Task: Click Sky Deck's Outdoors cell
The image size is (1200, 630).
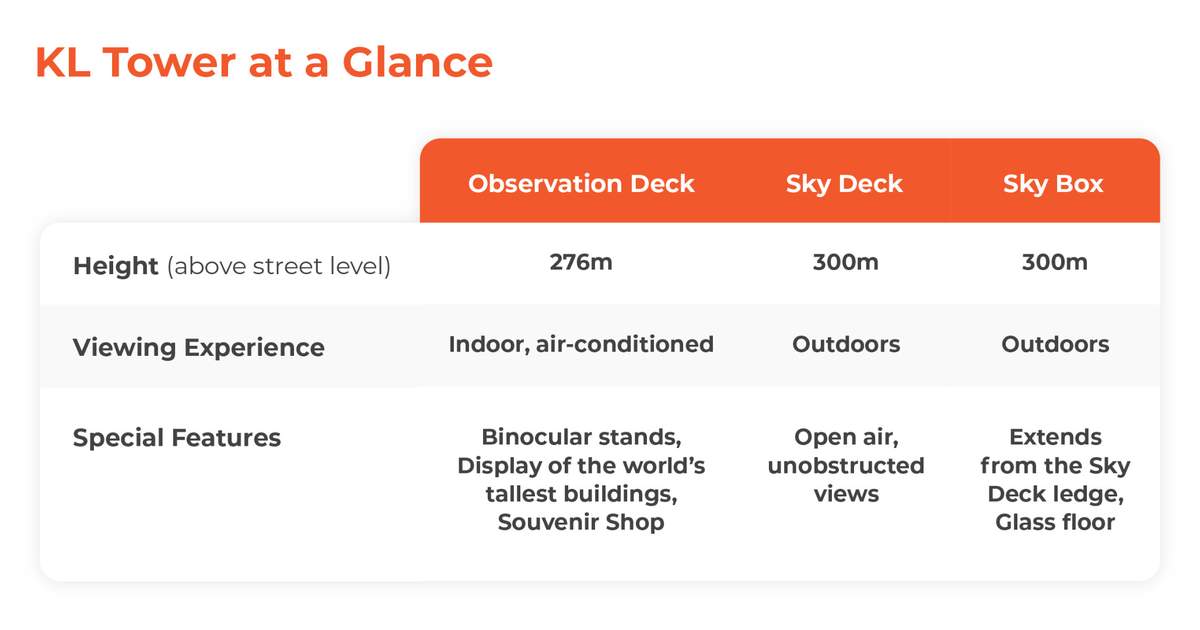Action: [x=846, y=345]
